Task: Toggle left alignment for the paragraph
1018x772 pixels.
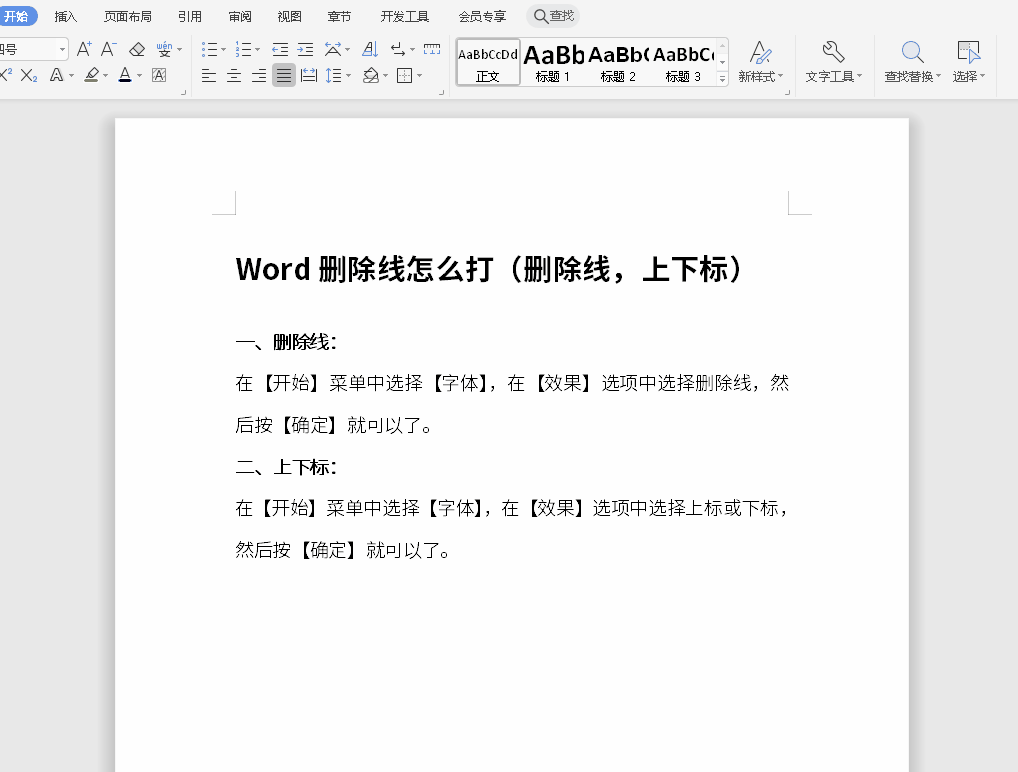Action: click(209, 75)
